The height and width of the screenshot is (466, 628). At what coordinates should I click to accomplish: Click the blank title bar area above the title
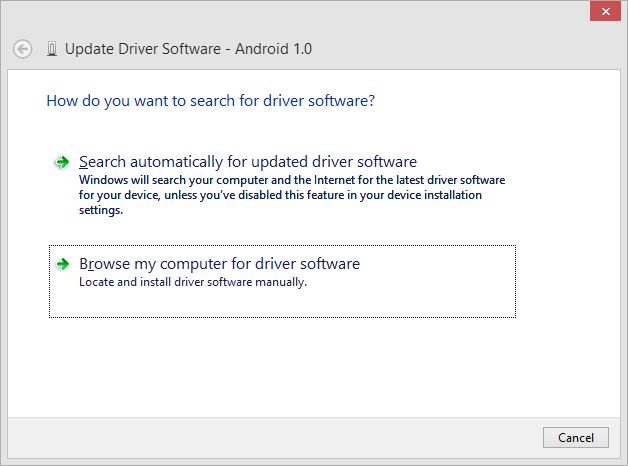tap(300, 14)
